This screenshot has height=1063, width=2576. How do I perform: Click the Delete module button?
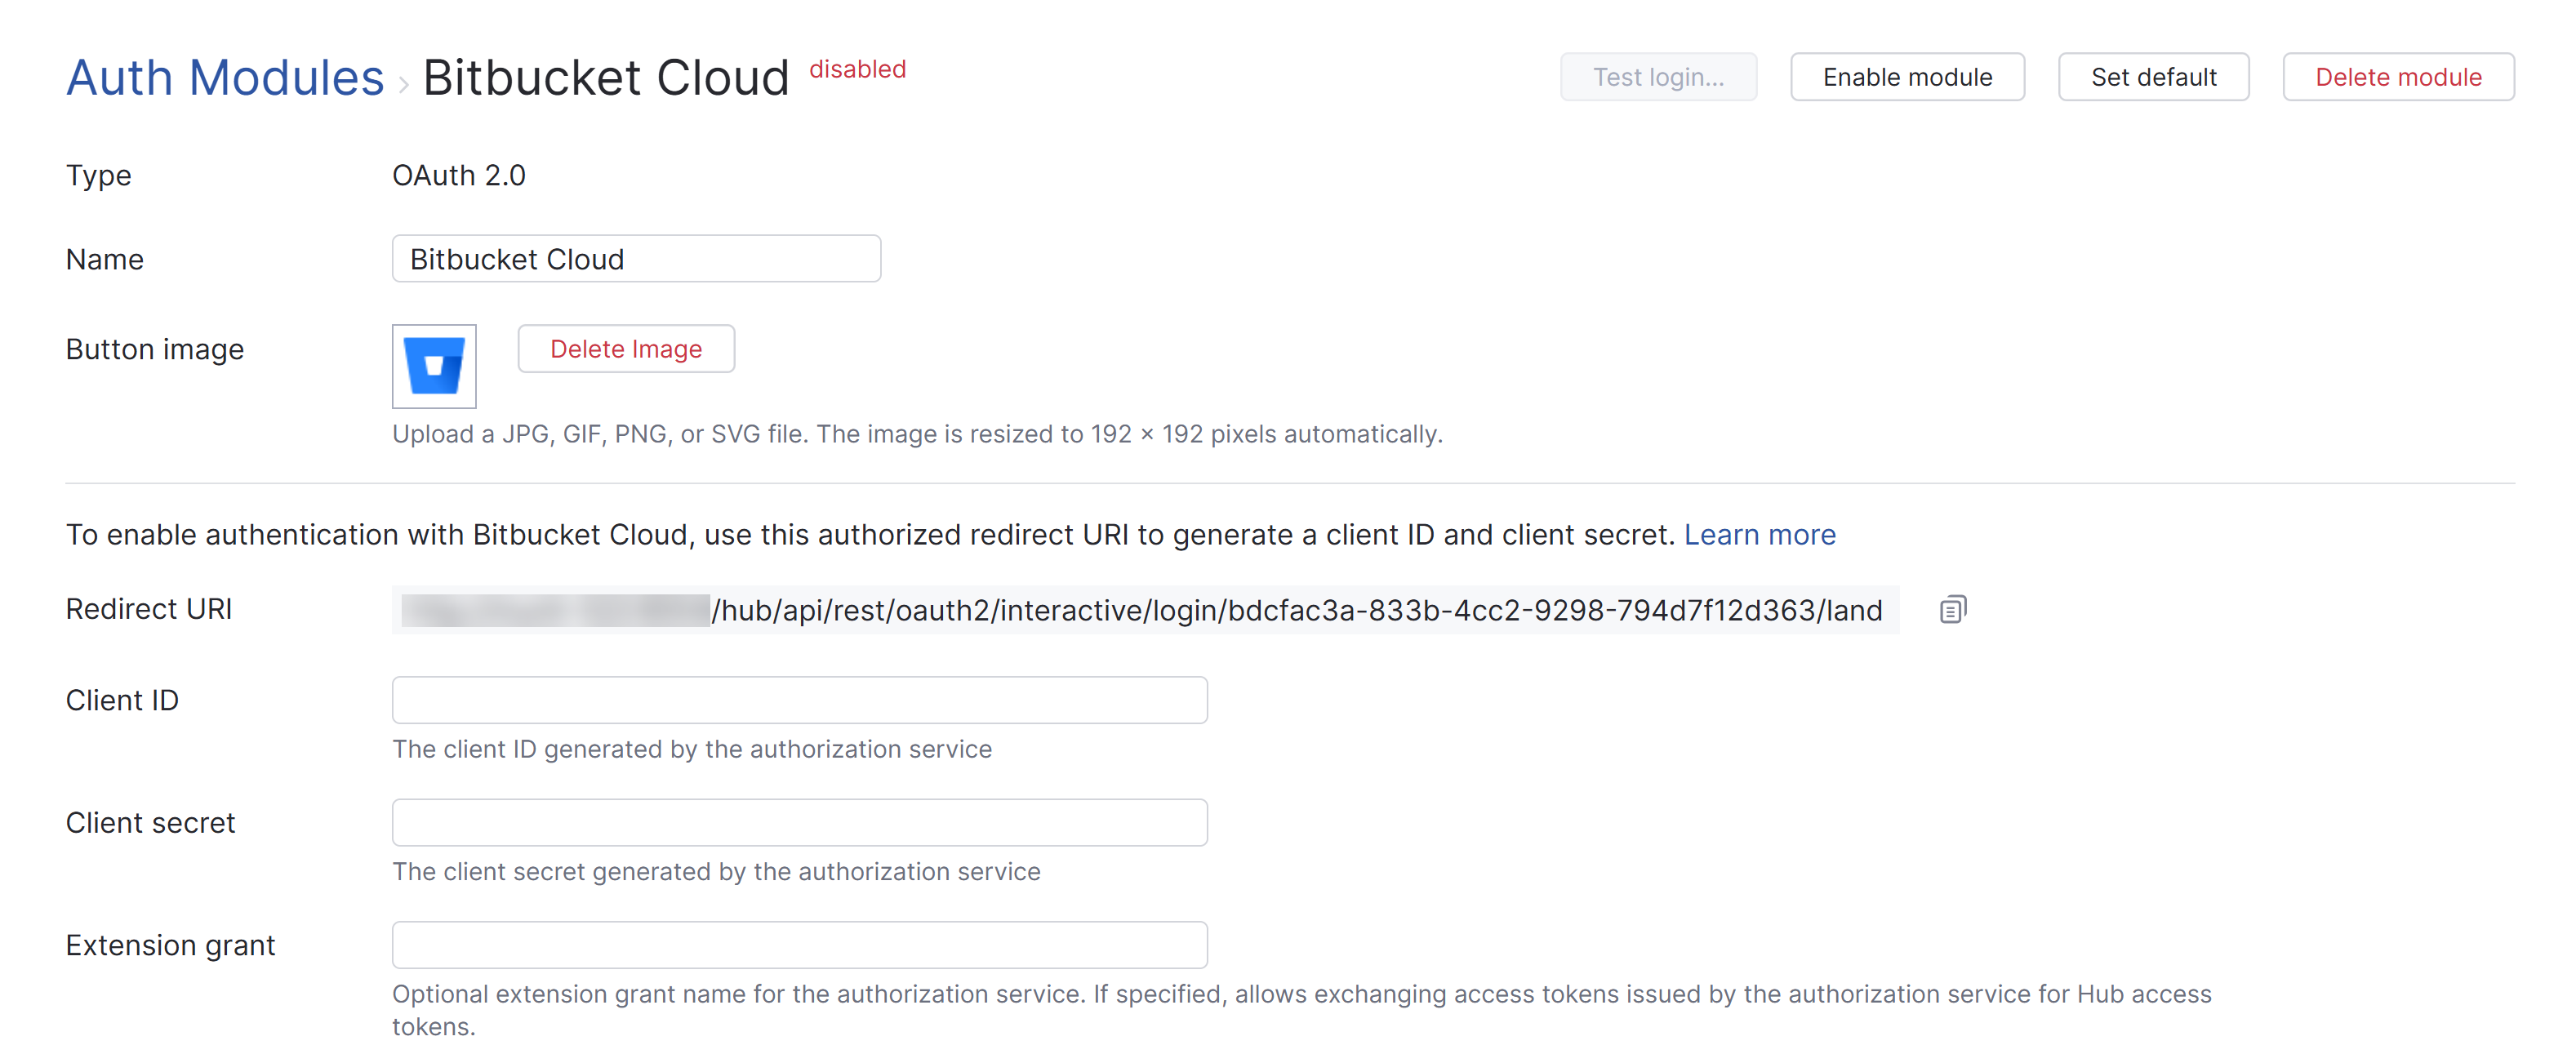click(2398, 76)
